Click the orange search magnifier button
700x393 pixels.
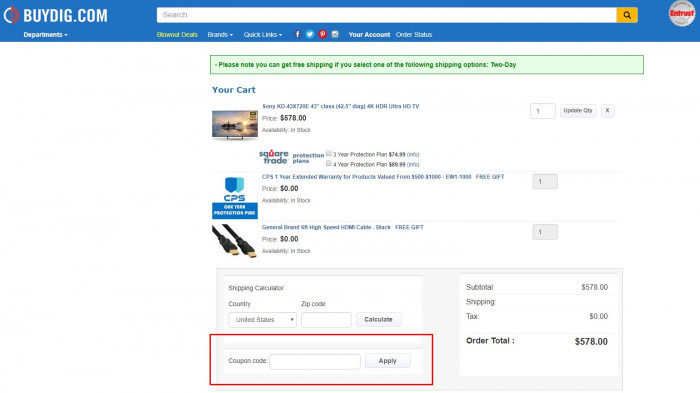click(627, 15)
